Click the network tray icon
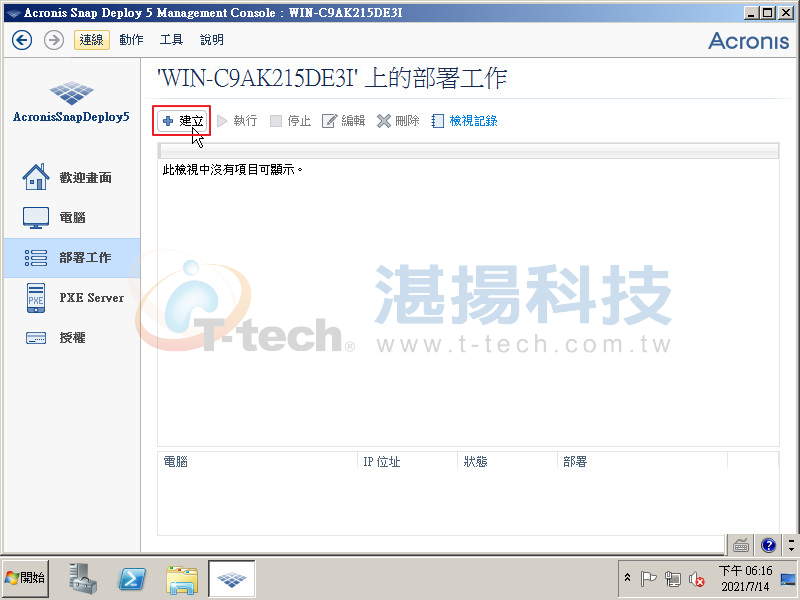The width and height of the screenshot is (800, 600). click(673, 579)
